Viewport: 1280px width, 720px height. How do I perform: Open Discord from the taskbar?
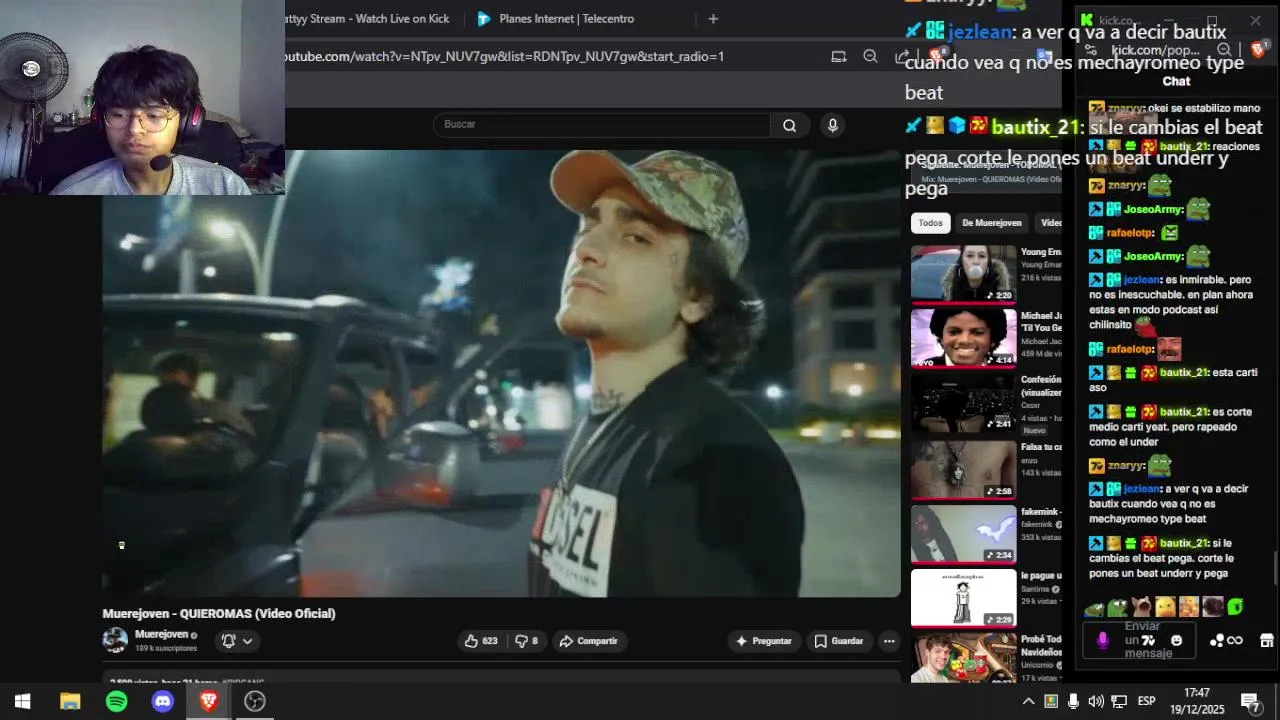tap(162, 701)
